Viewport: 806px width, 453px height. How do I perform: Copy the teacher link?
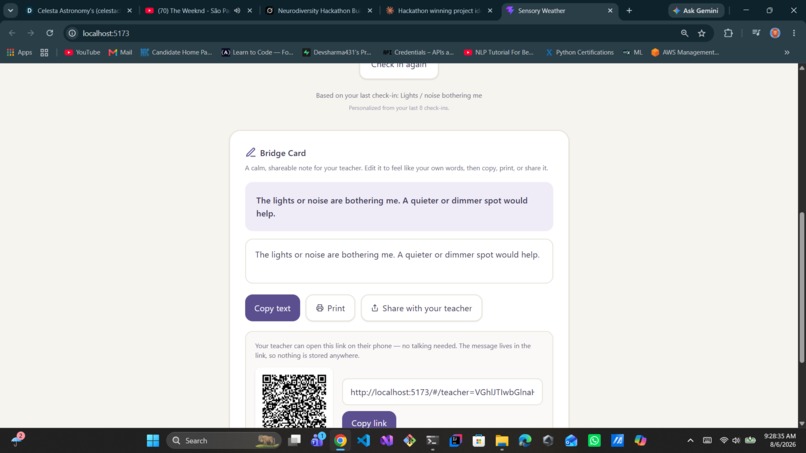[x=369, y=422]
